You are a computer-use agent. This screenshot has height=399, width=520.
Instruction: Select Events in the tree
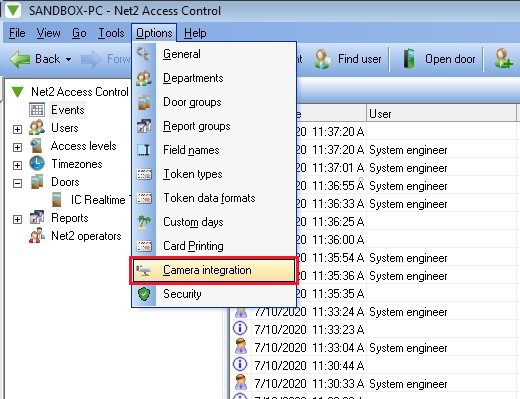[x=68, y=110]
